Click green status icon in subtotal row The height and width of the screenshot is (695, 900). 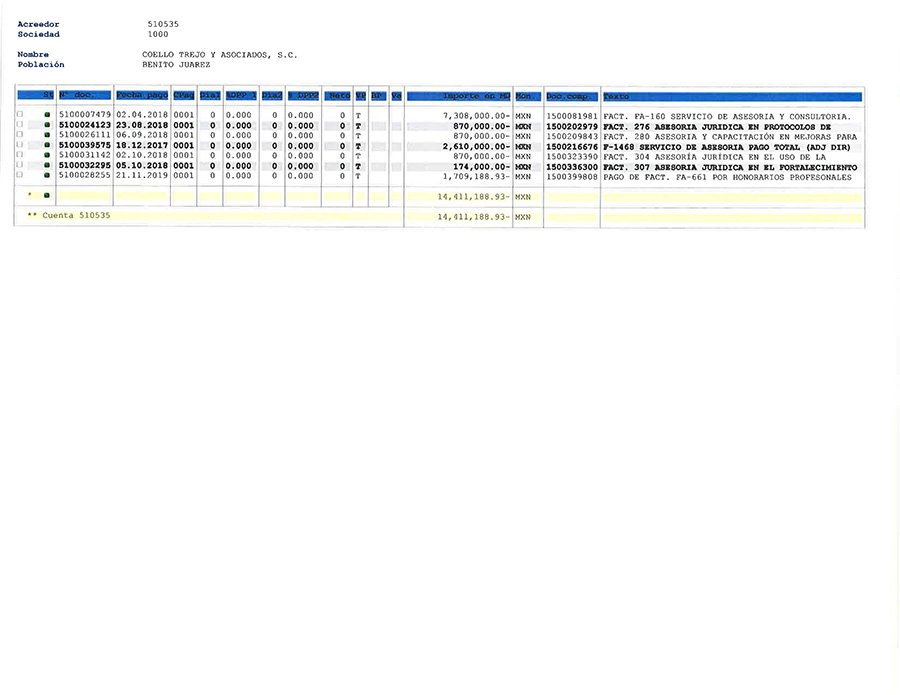click(47, 197)
